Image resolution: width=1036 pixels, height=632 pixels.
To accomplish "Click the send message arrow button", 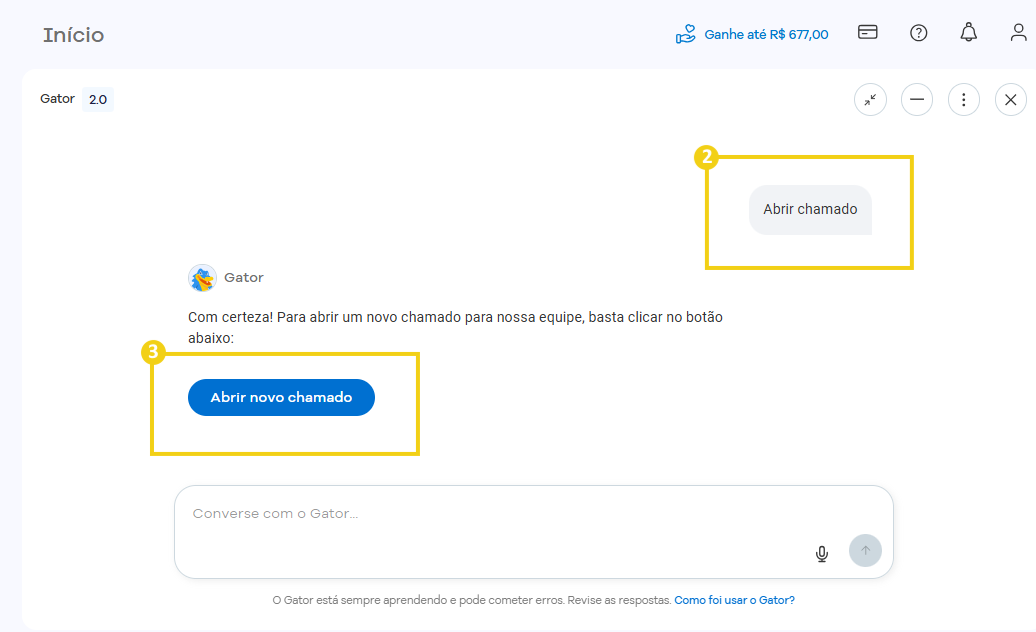I will click(x=866, y=551).
